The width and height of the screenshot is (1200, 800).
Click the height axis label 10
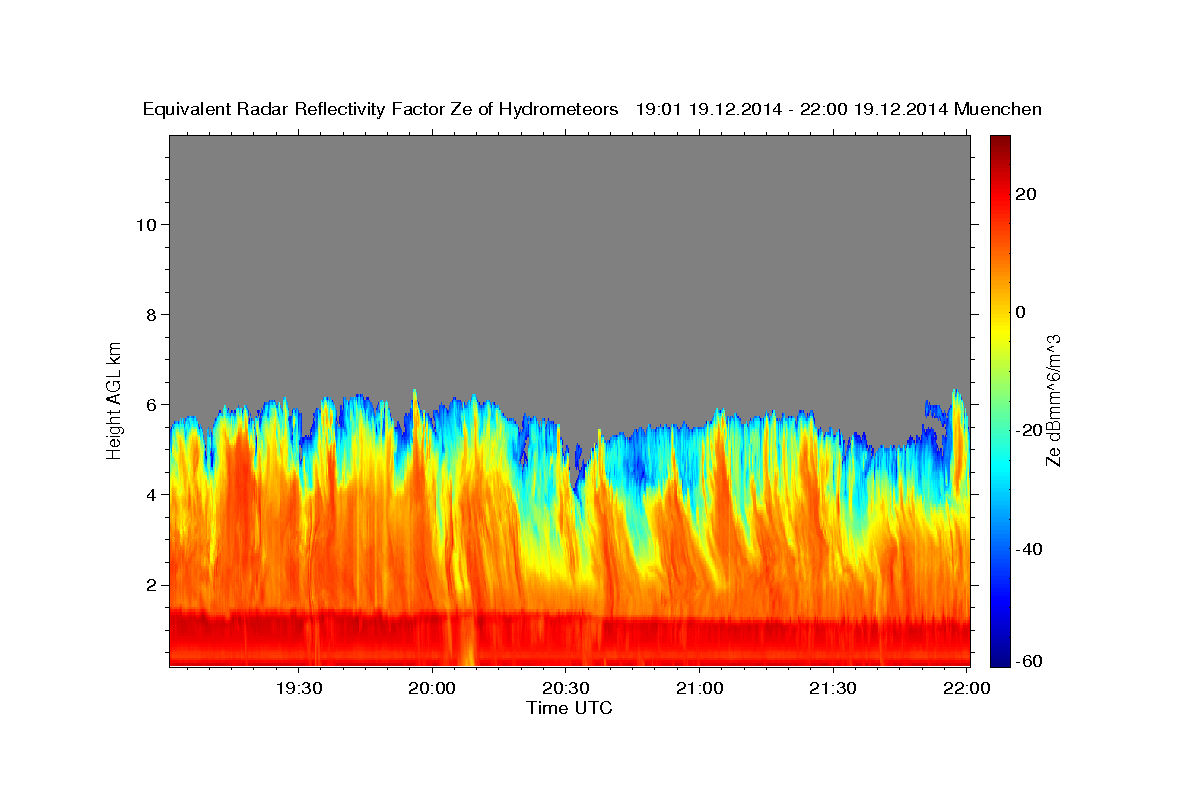point(145,224)
